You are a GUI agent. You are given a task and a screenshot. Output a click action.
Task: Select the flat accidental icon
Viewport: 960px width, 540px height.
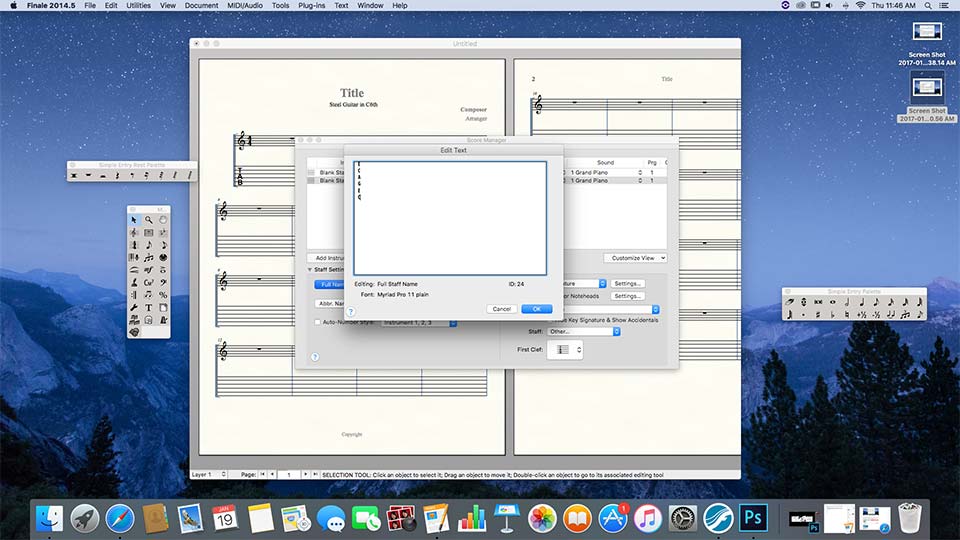pyautogui.click(x=834, y=315)
